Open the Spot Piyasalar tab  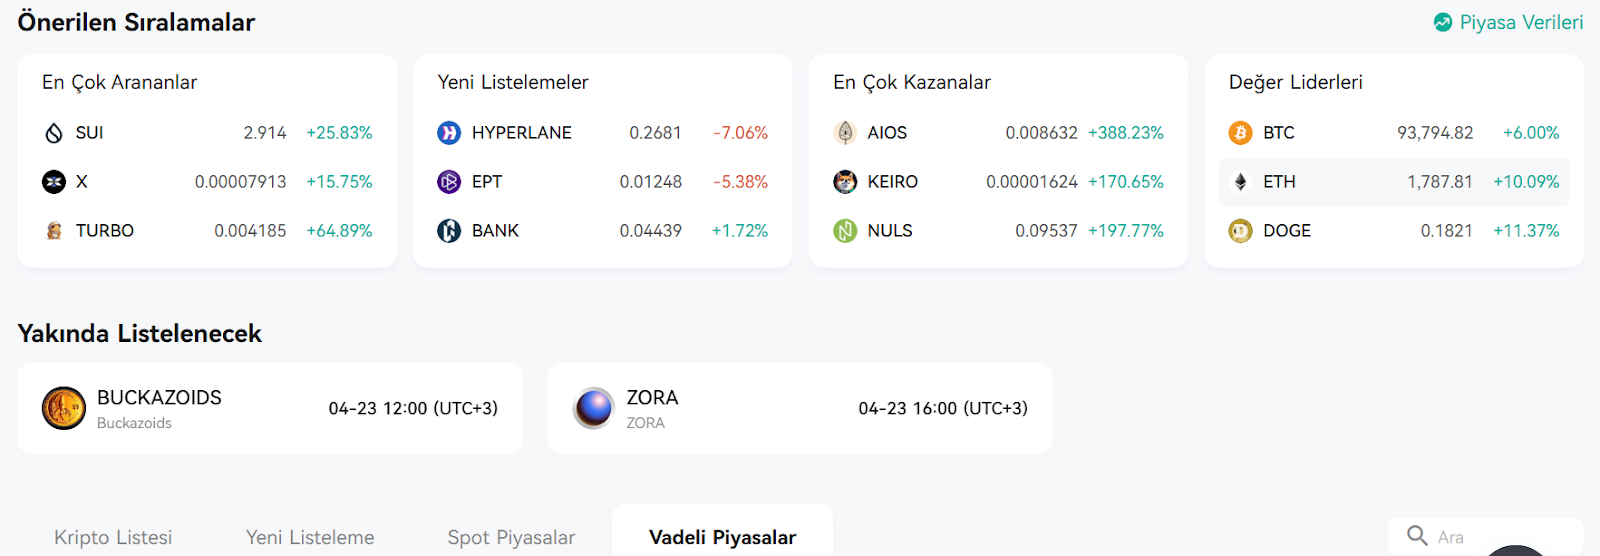pyautogui.click(x=511, y=537)
